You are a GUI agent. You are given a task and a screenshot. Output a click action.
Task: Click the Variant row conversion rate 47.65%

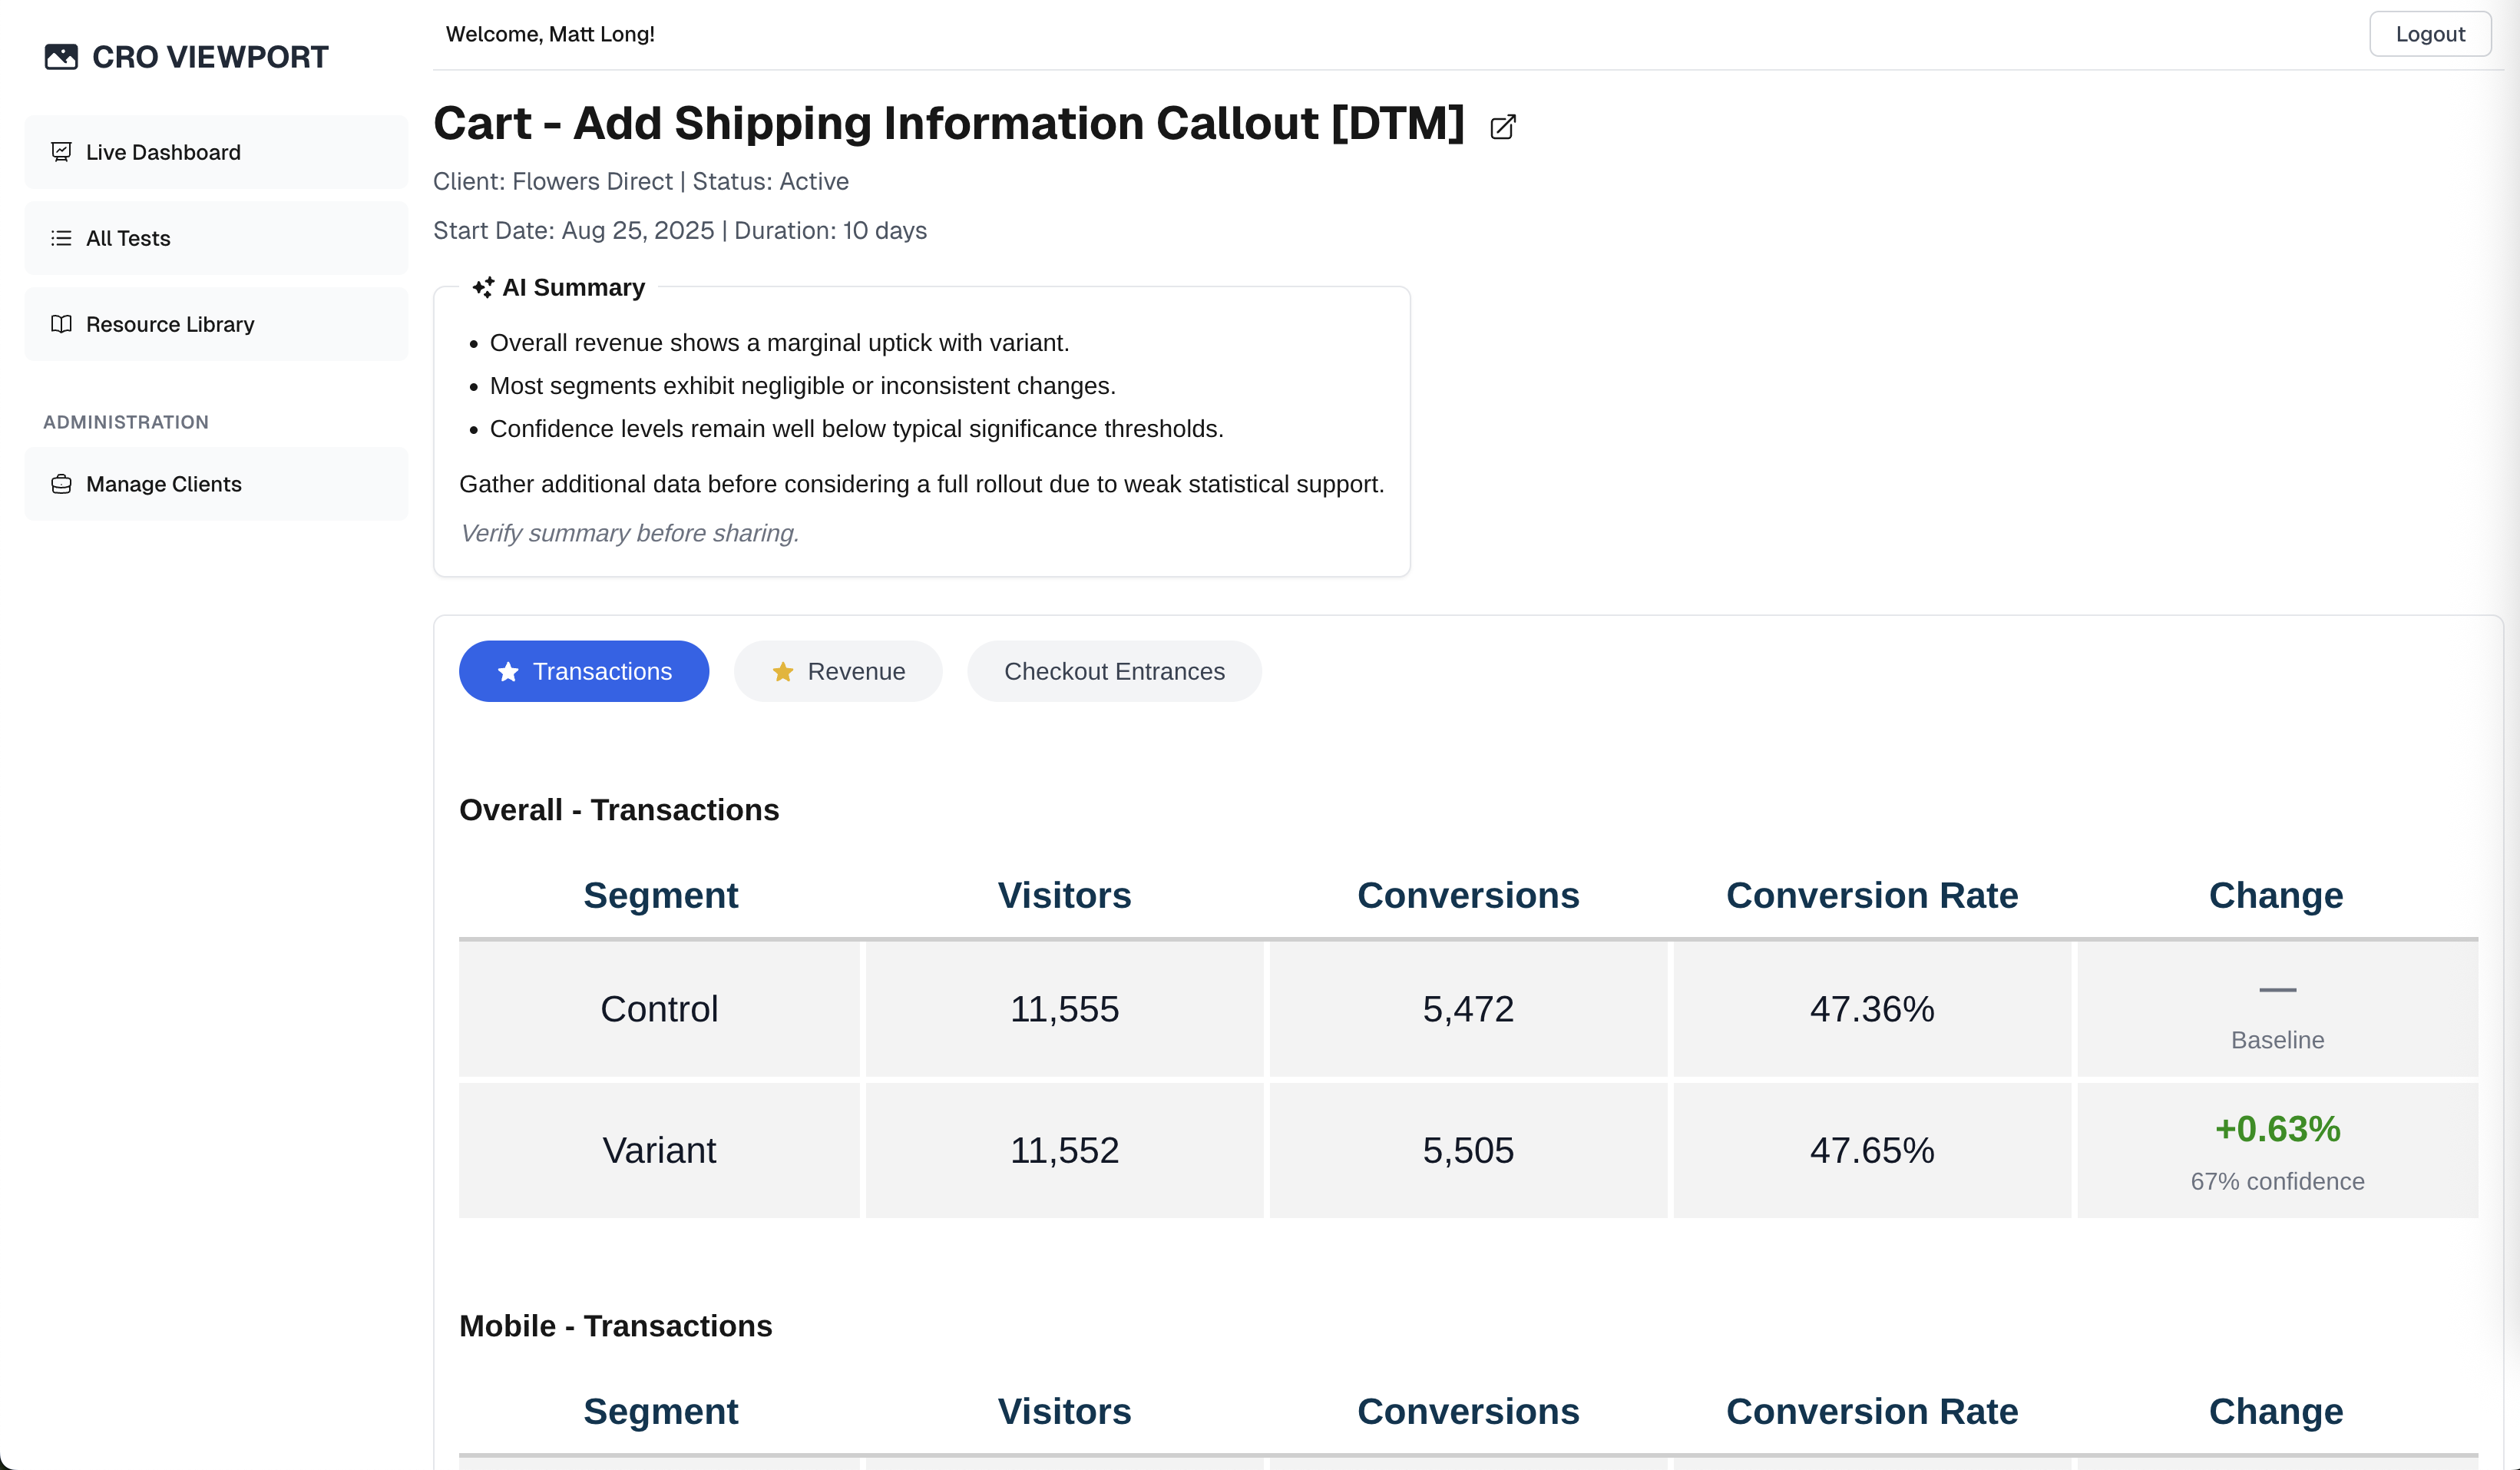1871,1150
